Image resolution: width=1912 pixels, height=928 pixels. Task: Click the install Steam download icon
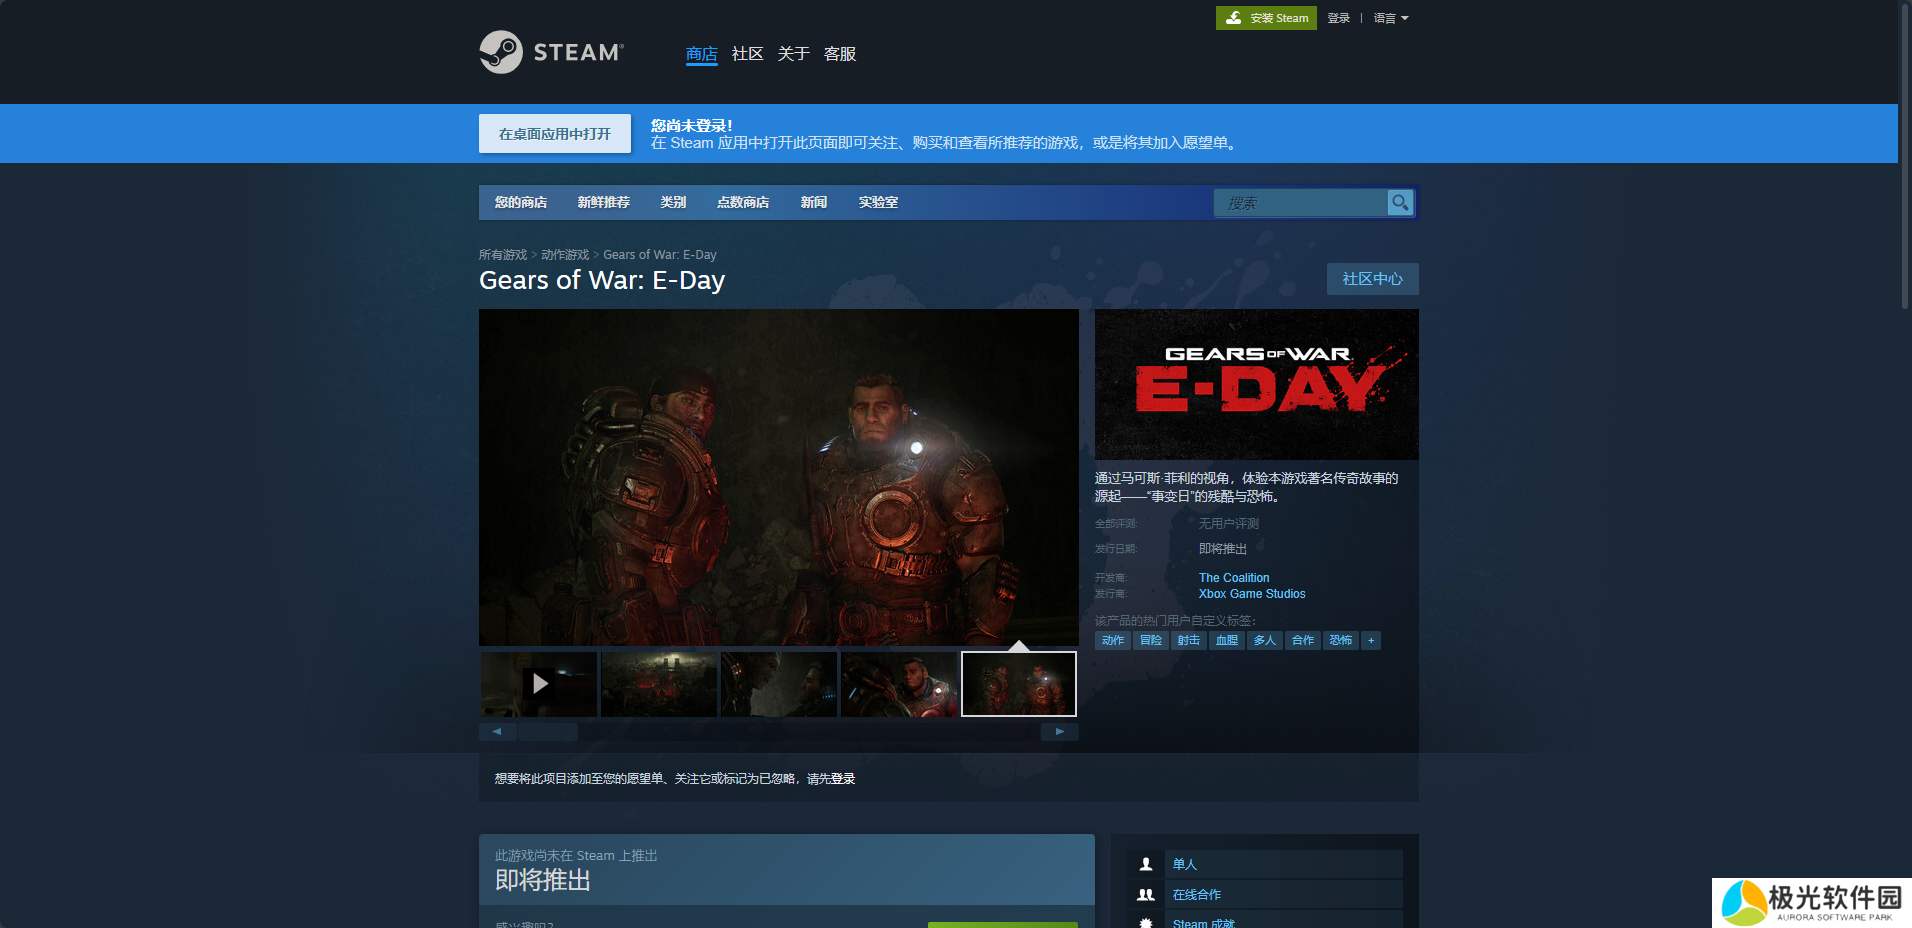click(1234, 18)
